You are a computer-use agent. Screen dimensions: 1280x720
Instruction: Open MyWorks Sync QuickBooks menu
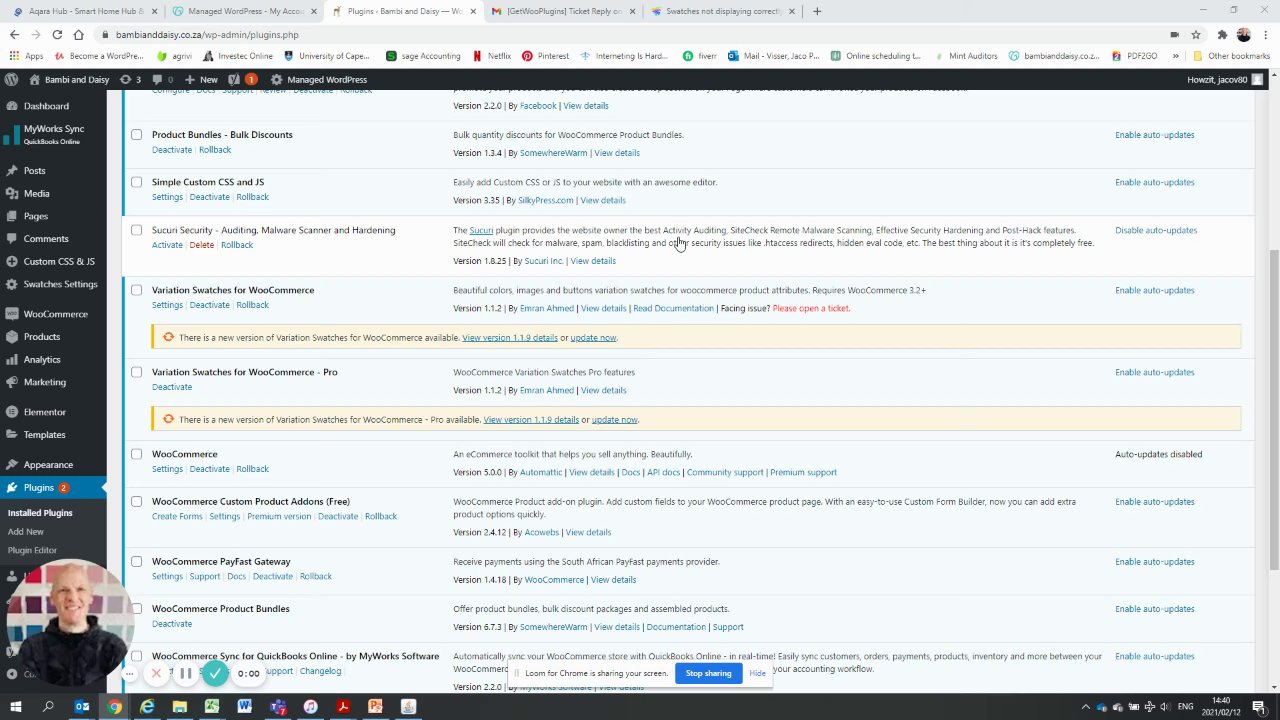[53, 135]
